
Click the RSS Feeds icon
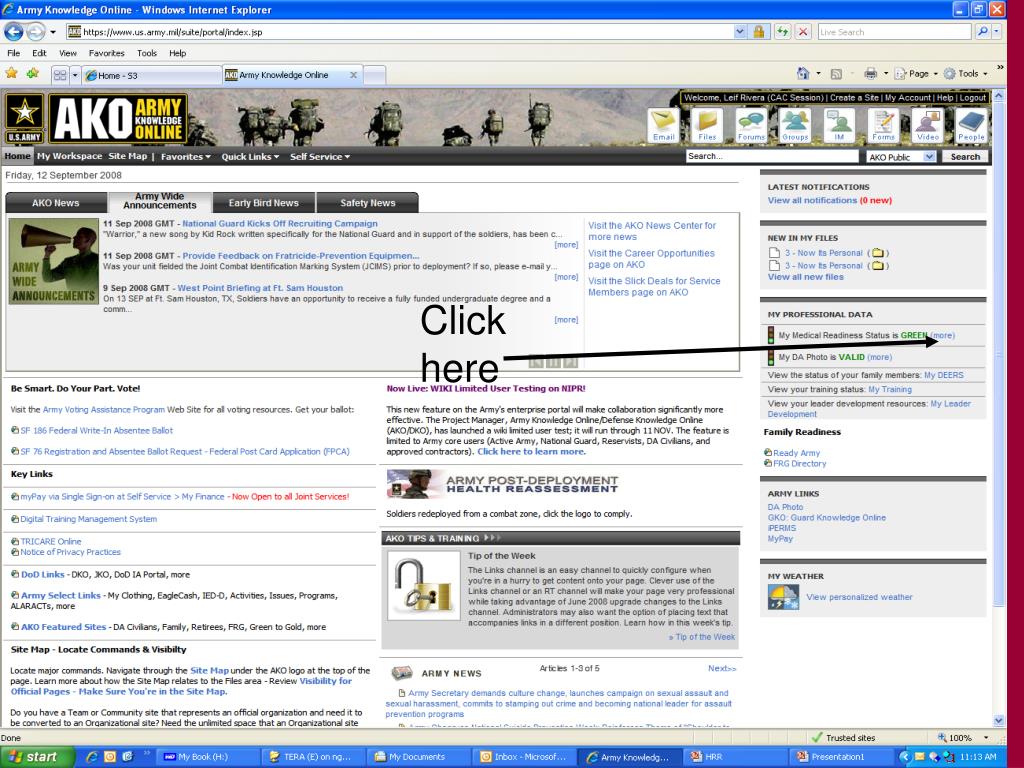[x=836, y=74]
